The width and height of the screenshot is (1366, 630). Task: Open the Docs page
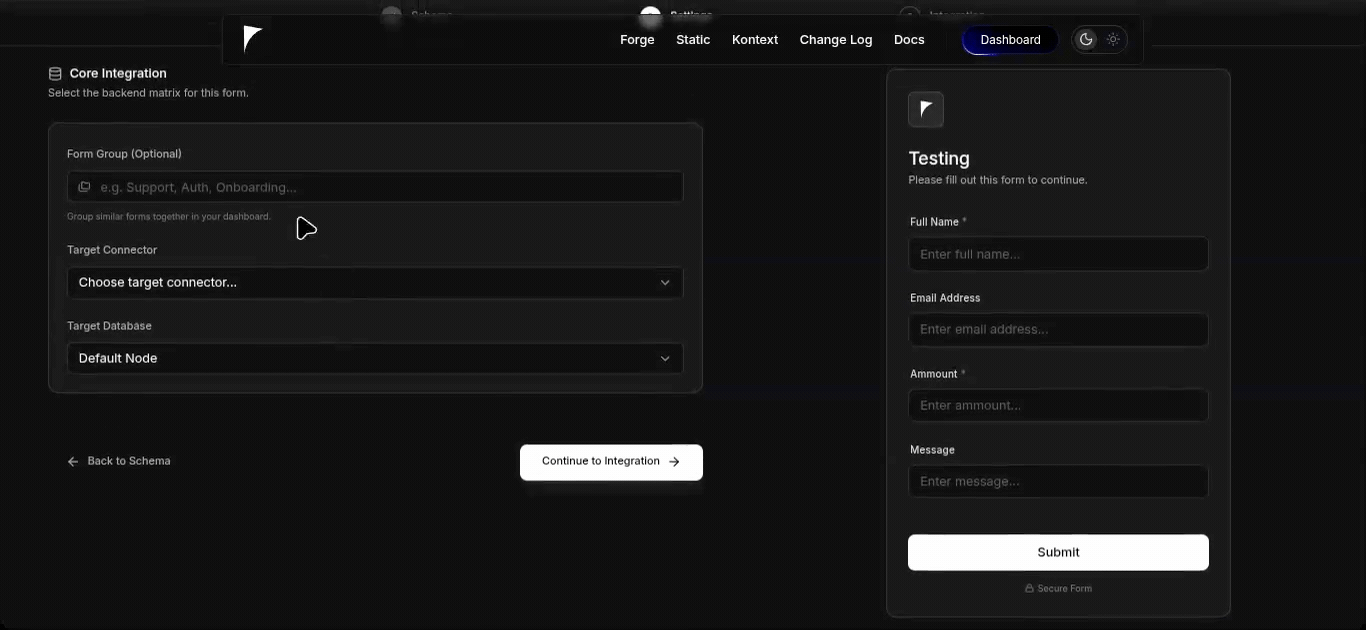point(909,40)
